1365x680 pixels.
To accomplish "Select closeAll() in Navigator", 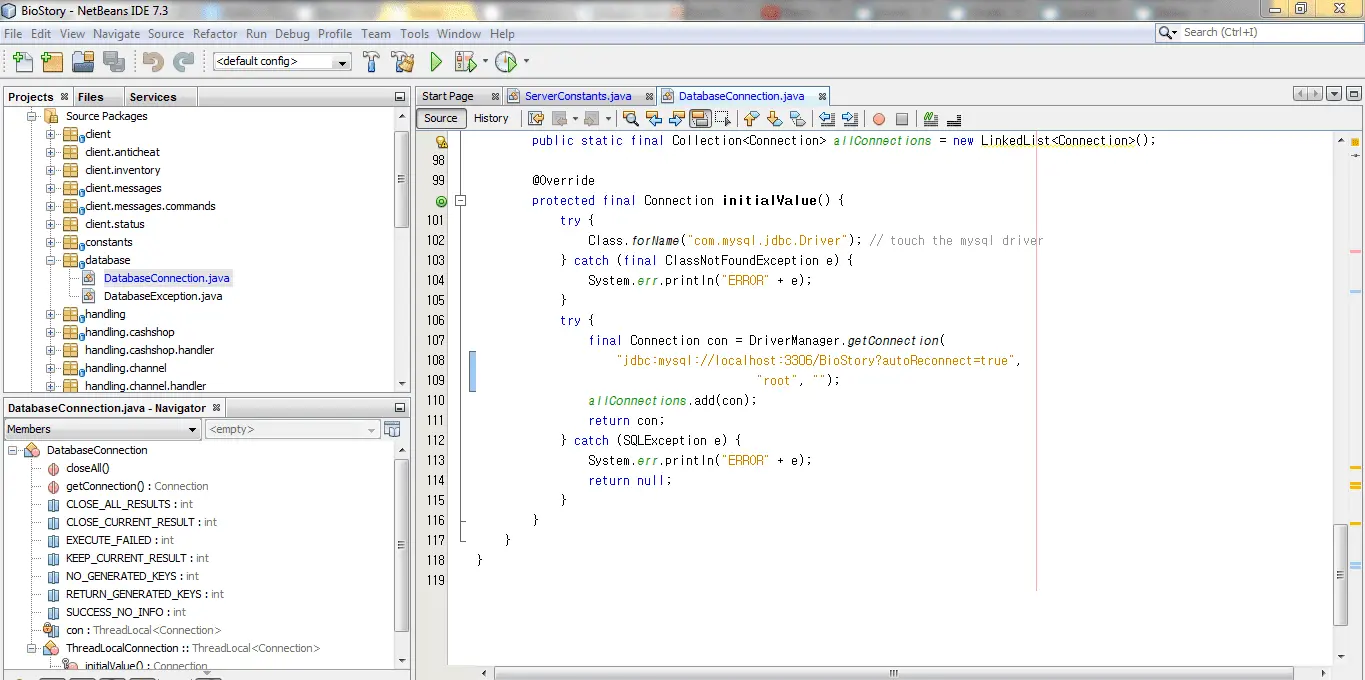I will [88, 468].
